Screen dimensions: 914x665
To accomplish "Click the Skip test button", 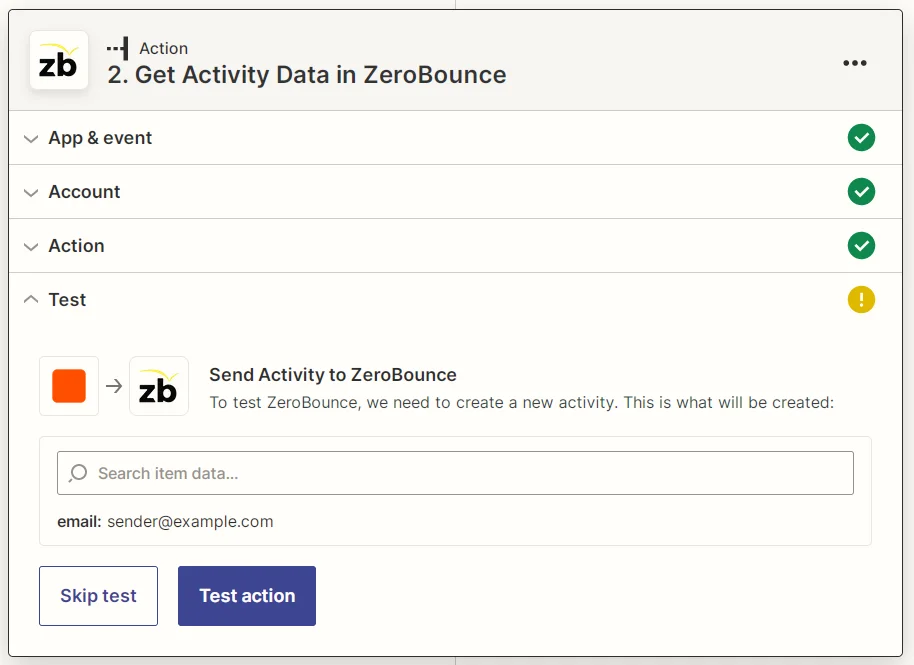I will pyautogui.click(x=98, y=595).
